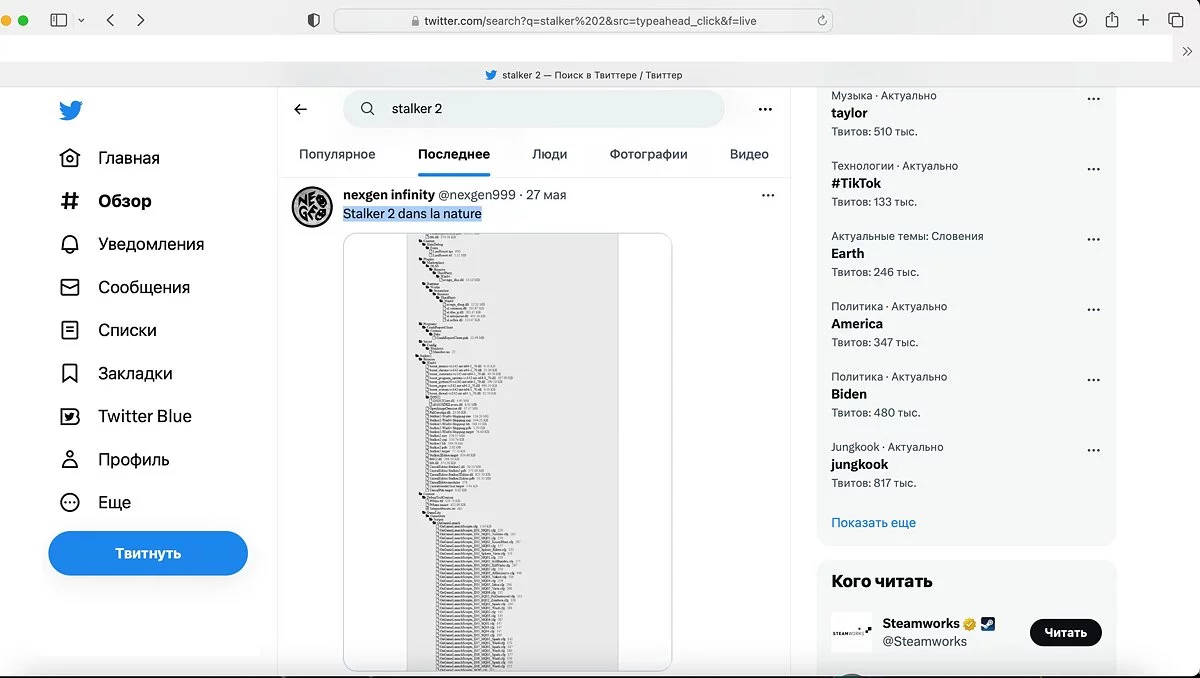Open the three-dot menu for the #TikTok trend
1200x678 pixels.
pos(1094,170)
